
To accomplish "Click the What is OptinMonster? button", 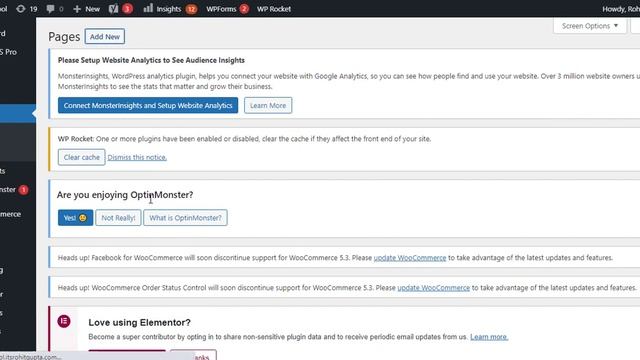I will 185,218.
